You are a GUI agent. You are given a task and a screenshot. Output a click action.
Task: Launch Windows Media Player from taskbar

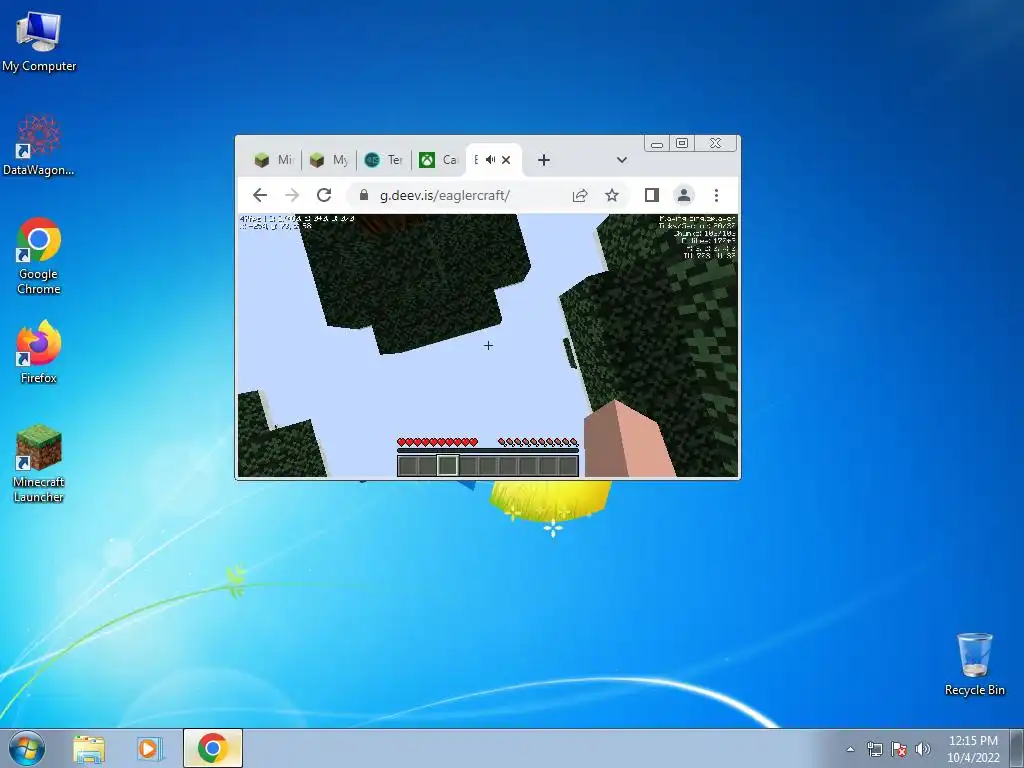click(149, 749)
